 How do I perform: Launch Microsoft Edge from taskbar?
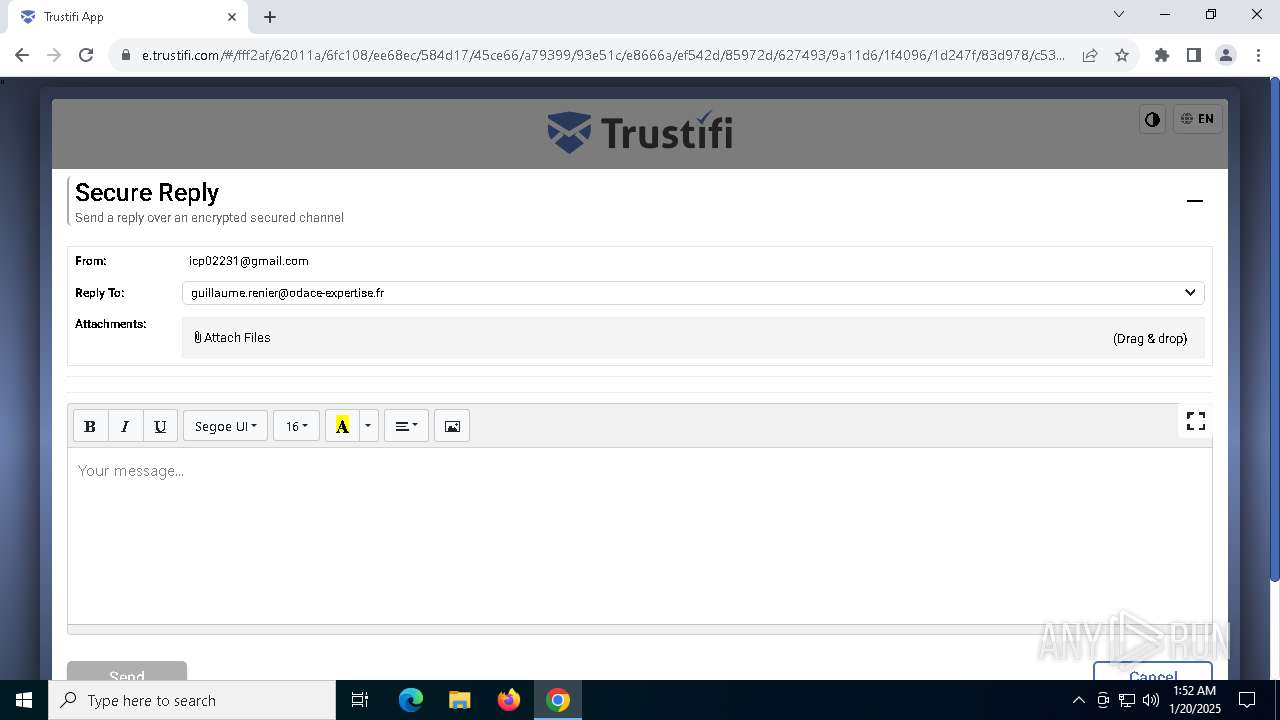(411, 700)
